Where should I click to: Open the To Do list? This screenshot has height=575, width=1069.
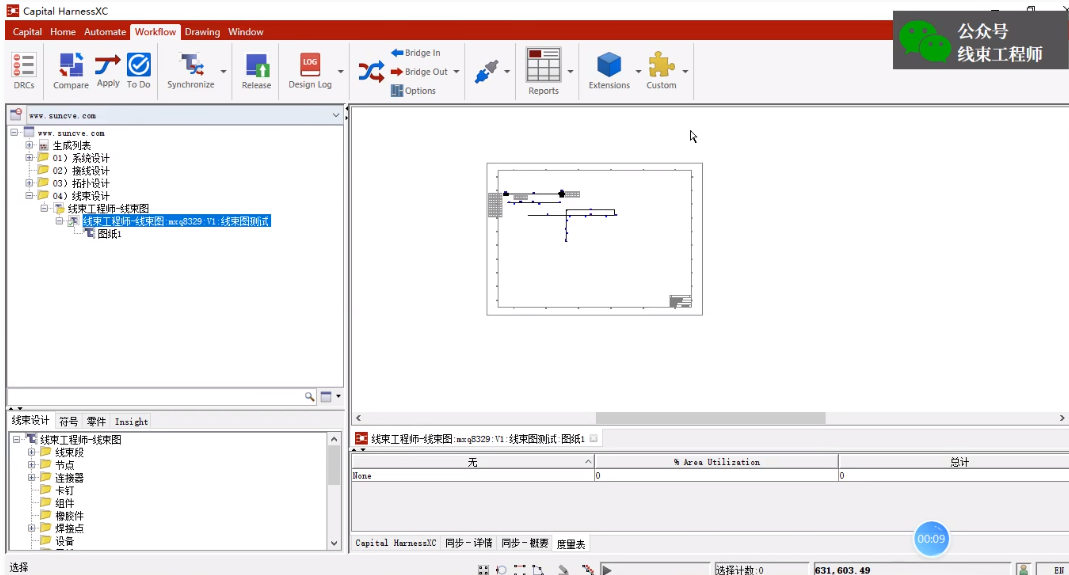point(138,71)
